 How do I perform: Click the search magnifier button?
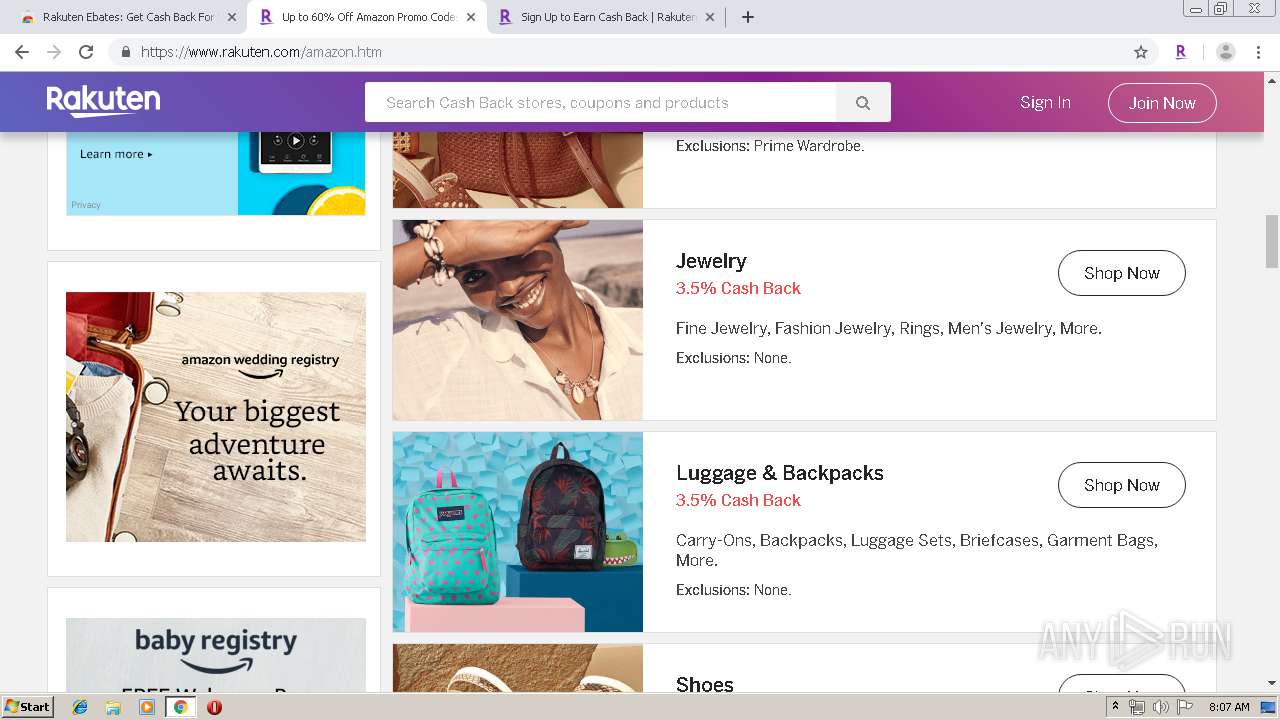pyautogui.click(x=863, y=102)
